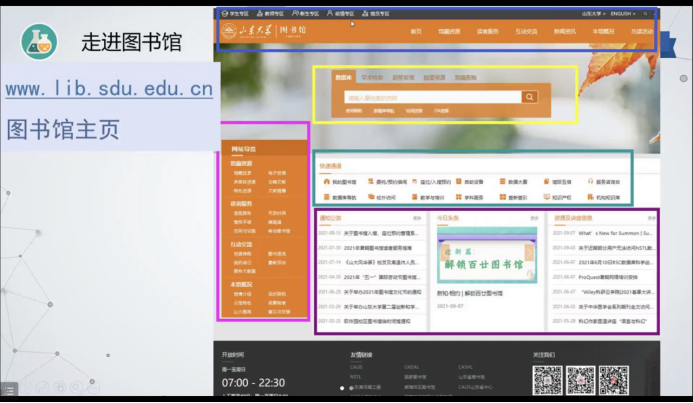Image resolution: width=693 pixels, height=403 pixels.
Task: Switch to the 学术搜索 search tab
Action: 371,77
